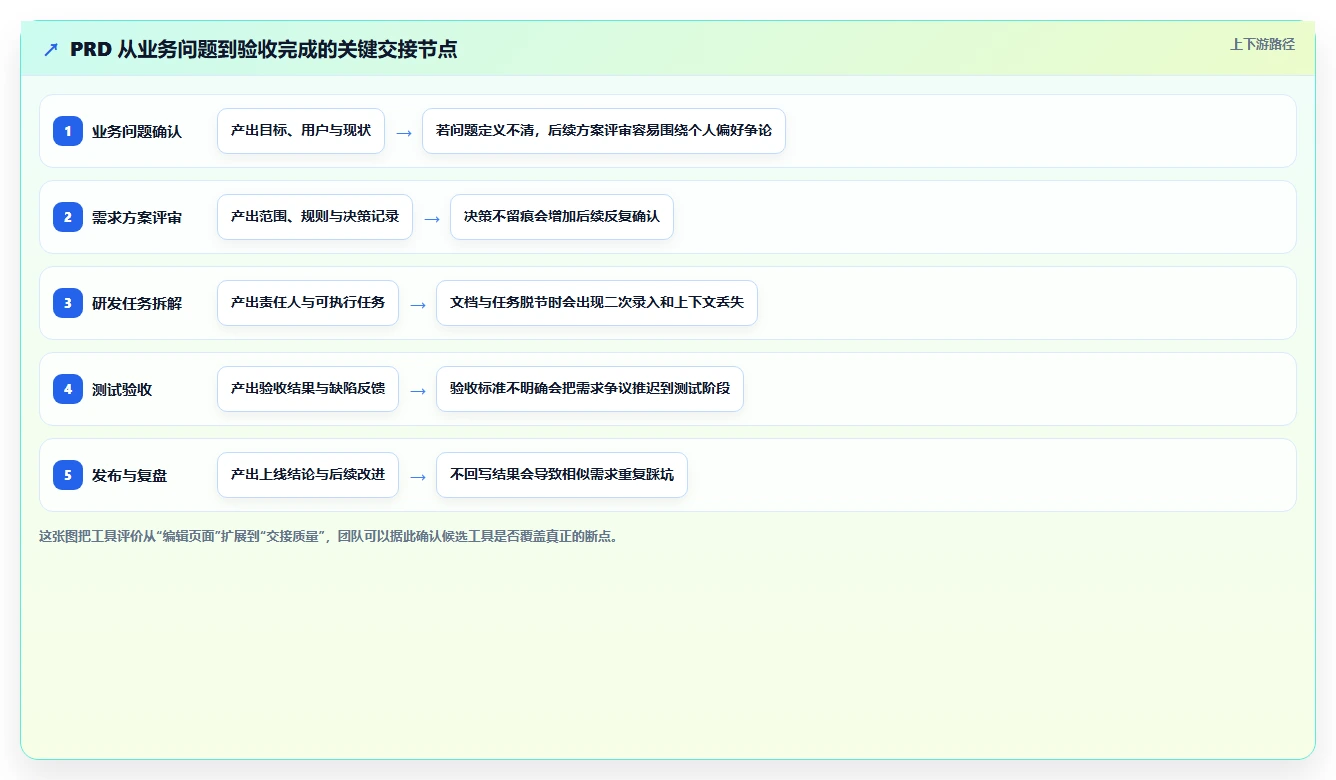The width and height of the screenshot is (1336, 780).
Task: Click the "产出范围、规则与决策记录" chip
Action: click(x=315, y=217)
